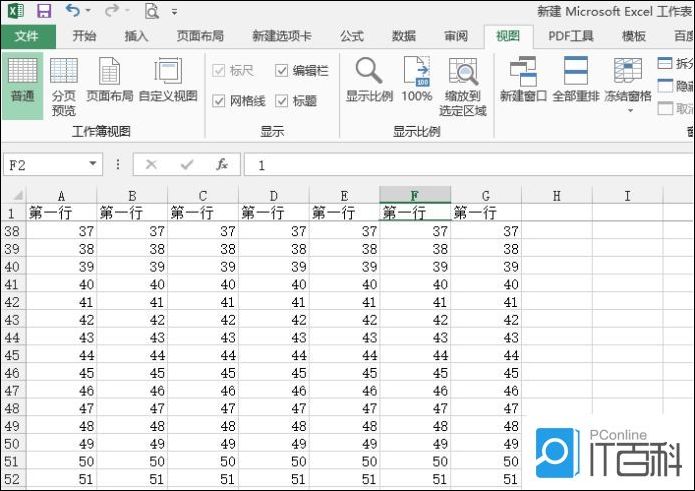Click the Redo arrow icon

[112, 10]
